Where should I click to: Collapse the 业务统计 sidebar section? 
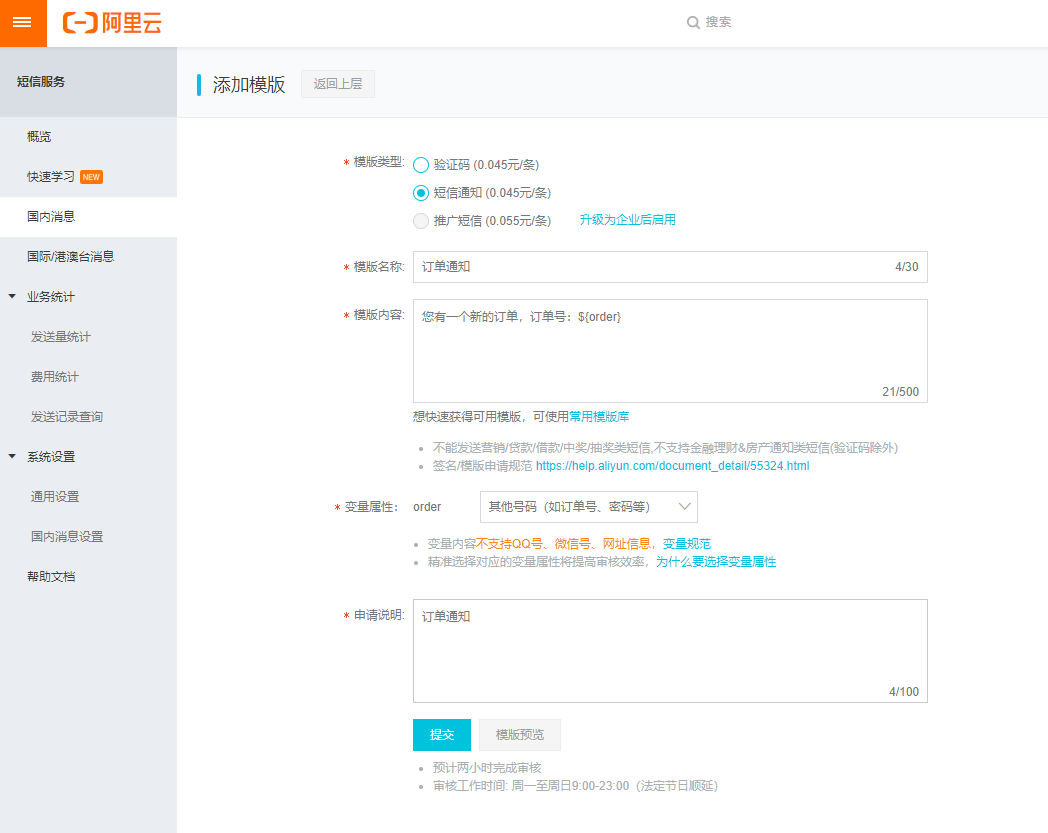(12, 297)
